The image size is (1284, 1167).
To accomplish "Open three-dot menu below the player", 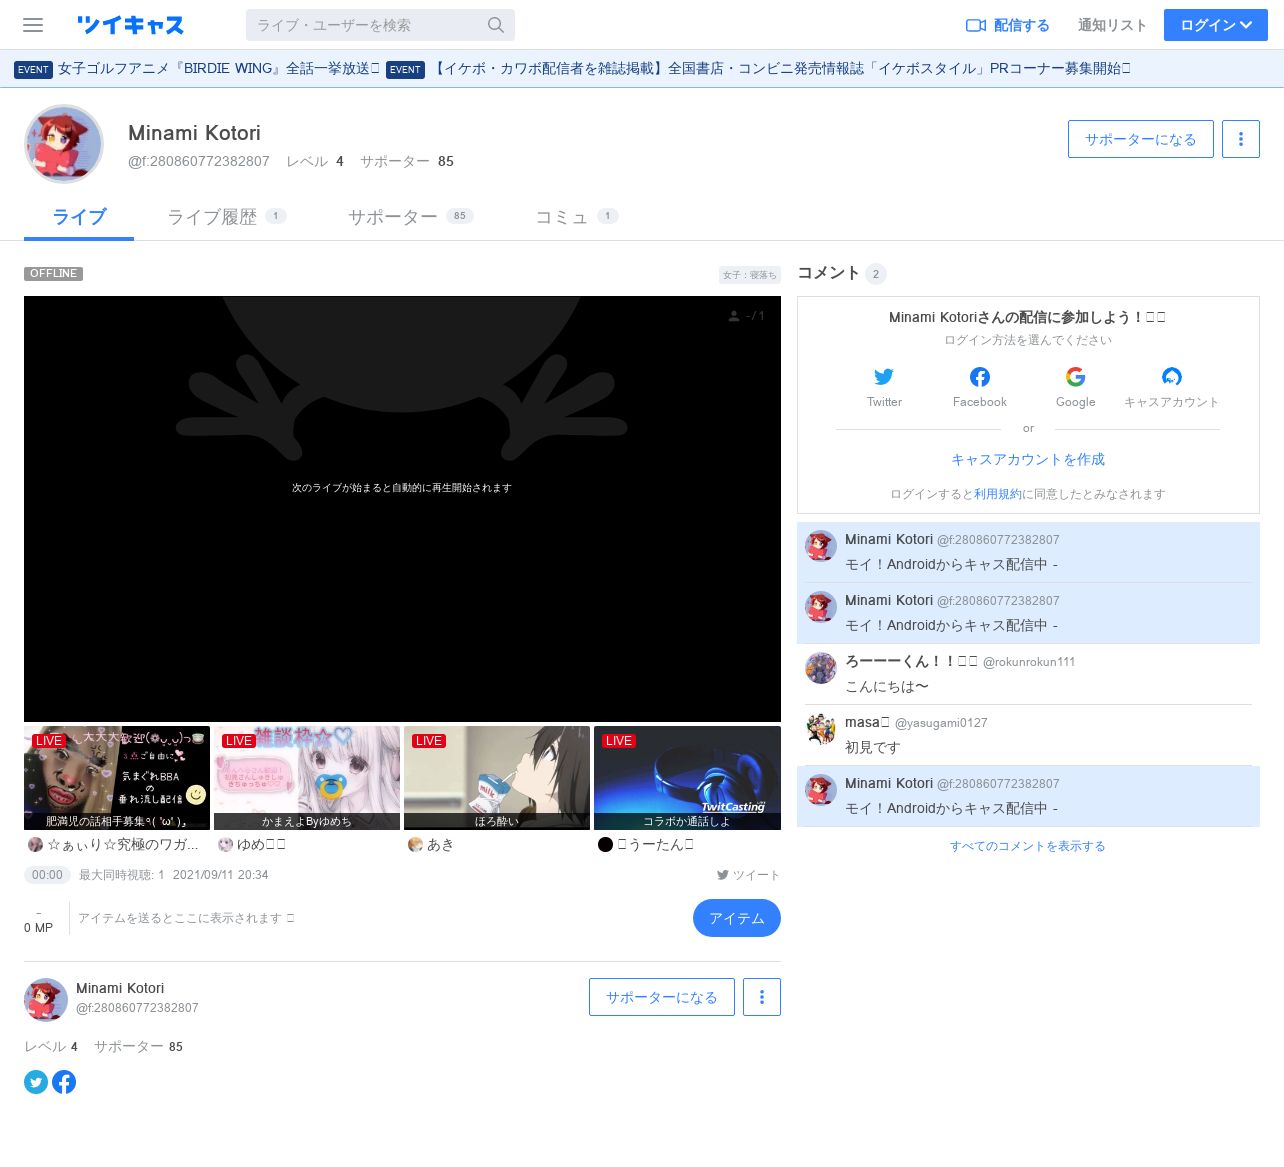I will point(761,997).
